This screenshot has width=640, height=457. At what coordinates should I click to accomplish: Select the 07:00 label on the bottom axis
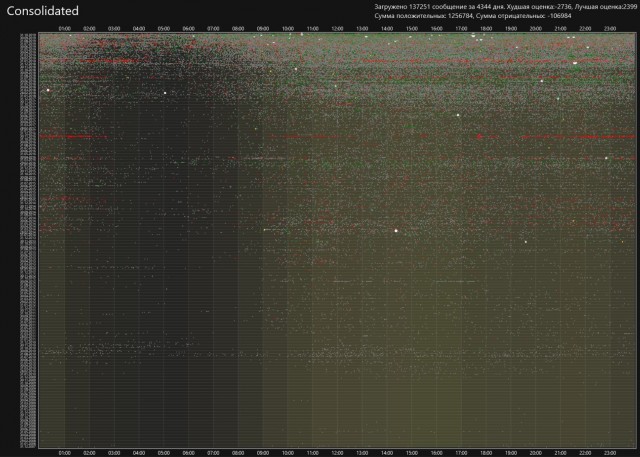pyautogui.click(x=213, y=453)
